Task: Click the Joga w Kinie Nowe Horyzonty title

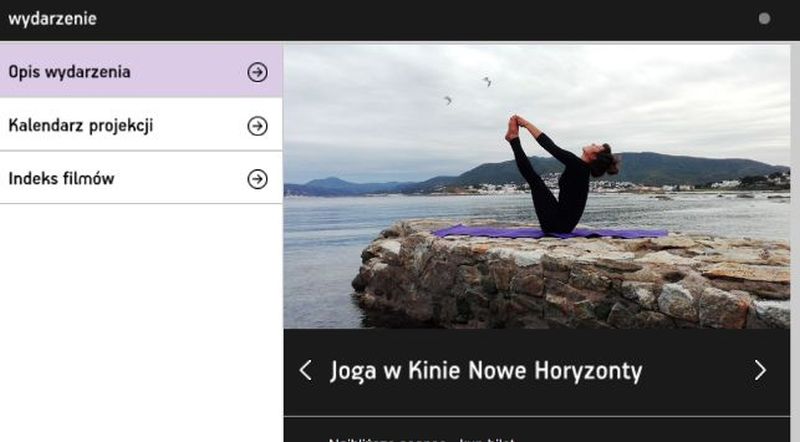Action: click(486, 372)
